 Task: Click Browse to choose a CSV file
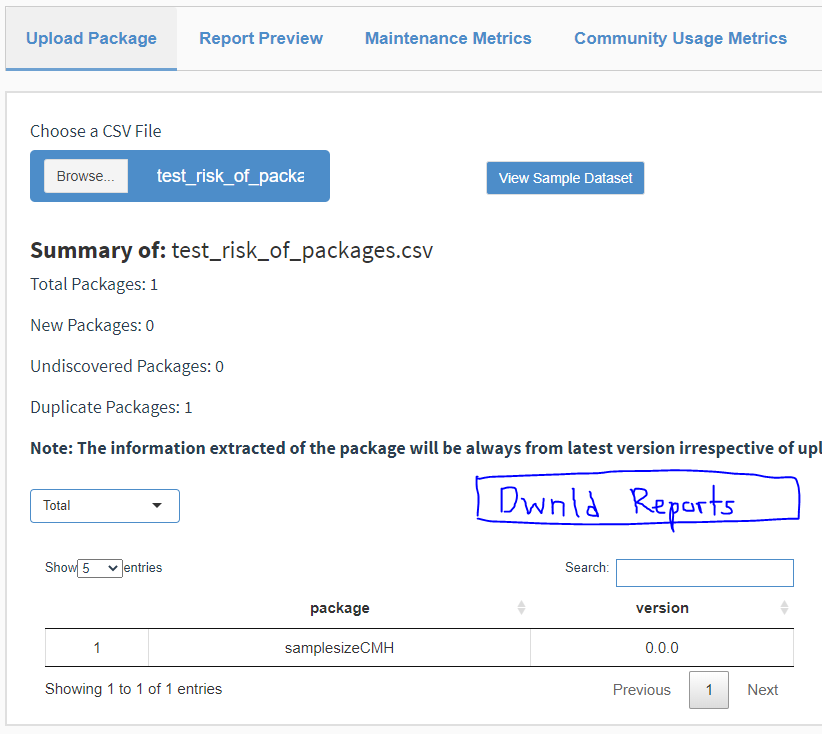(x=85, y=175)
